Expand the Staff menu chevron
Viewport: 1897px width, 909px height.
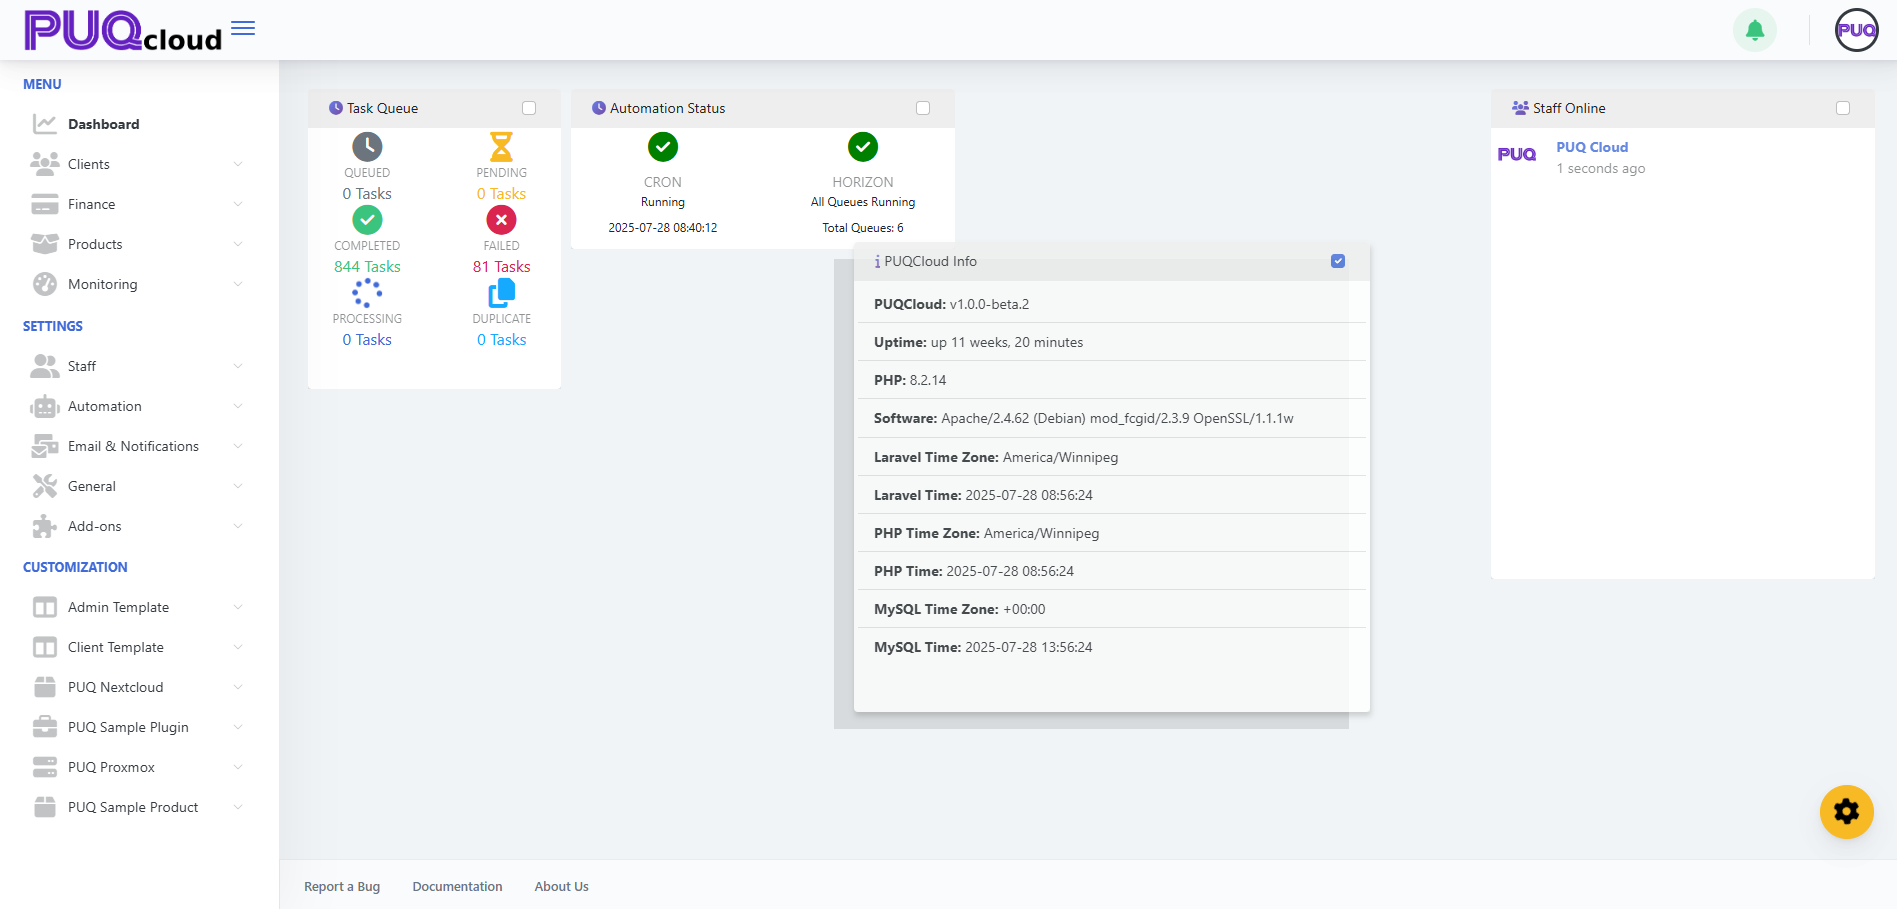point(237,366)
